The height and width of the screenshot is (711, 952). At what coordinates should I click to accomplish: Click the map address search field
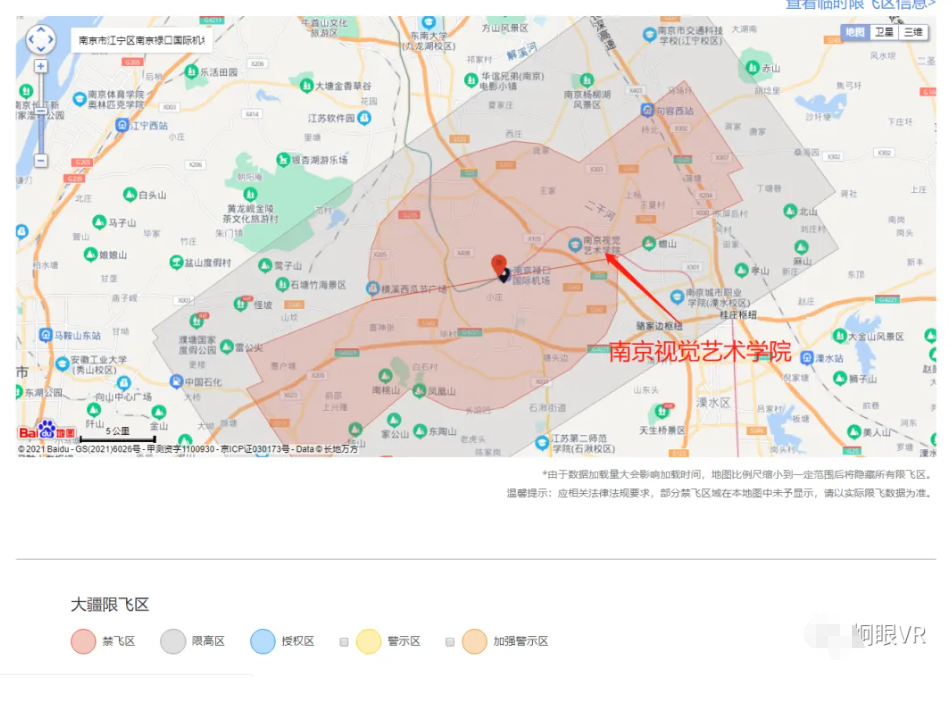141,41
